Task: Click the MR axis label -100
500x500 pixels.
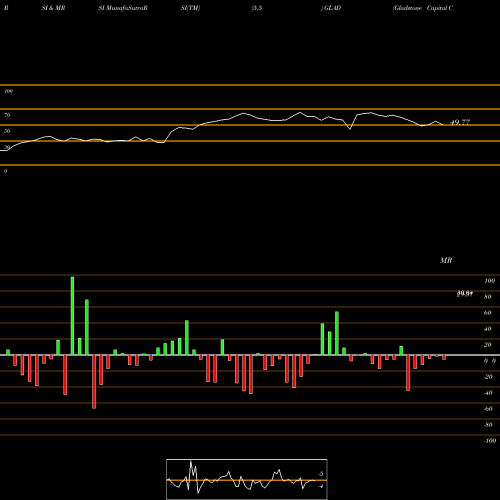Action: 490,441
